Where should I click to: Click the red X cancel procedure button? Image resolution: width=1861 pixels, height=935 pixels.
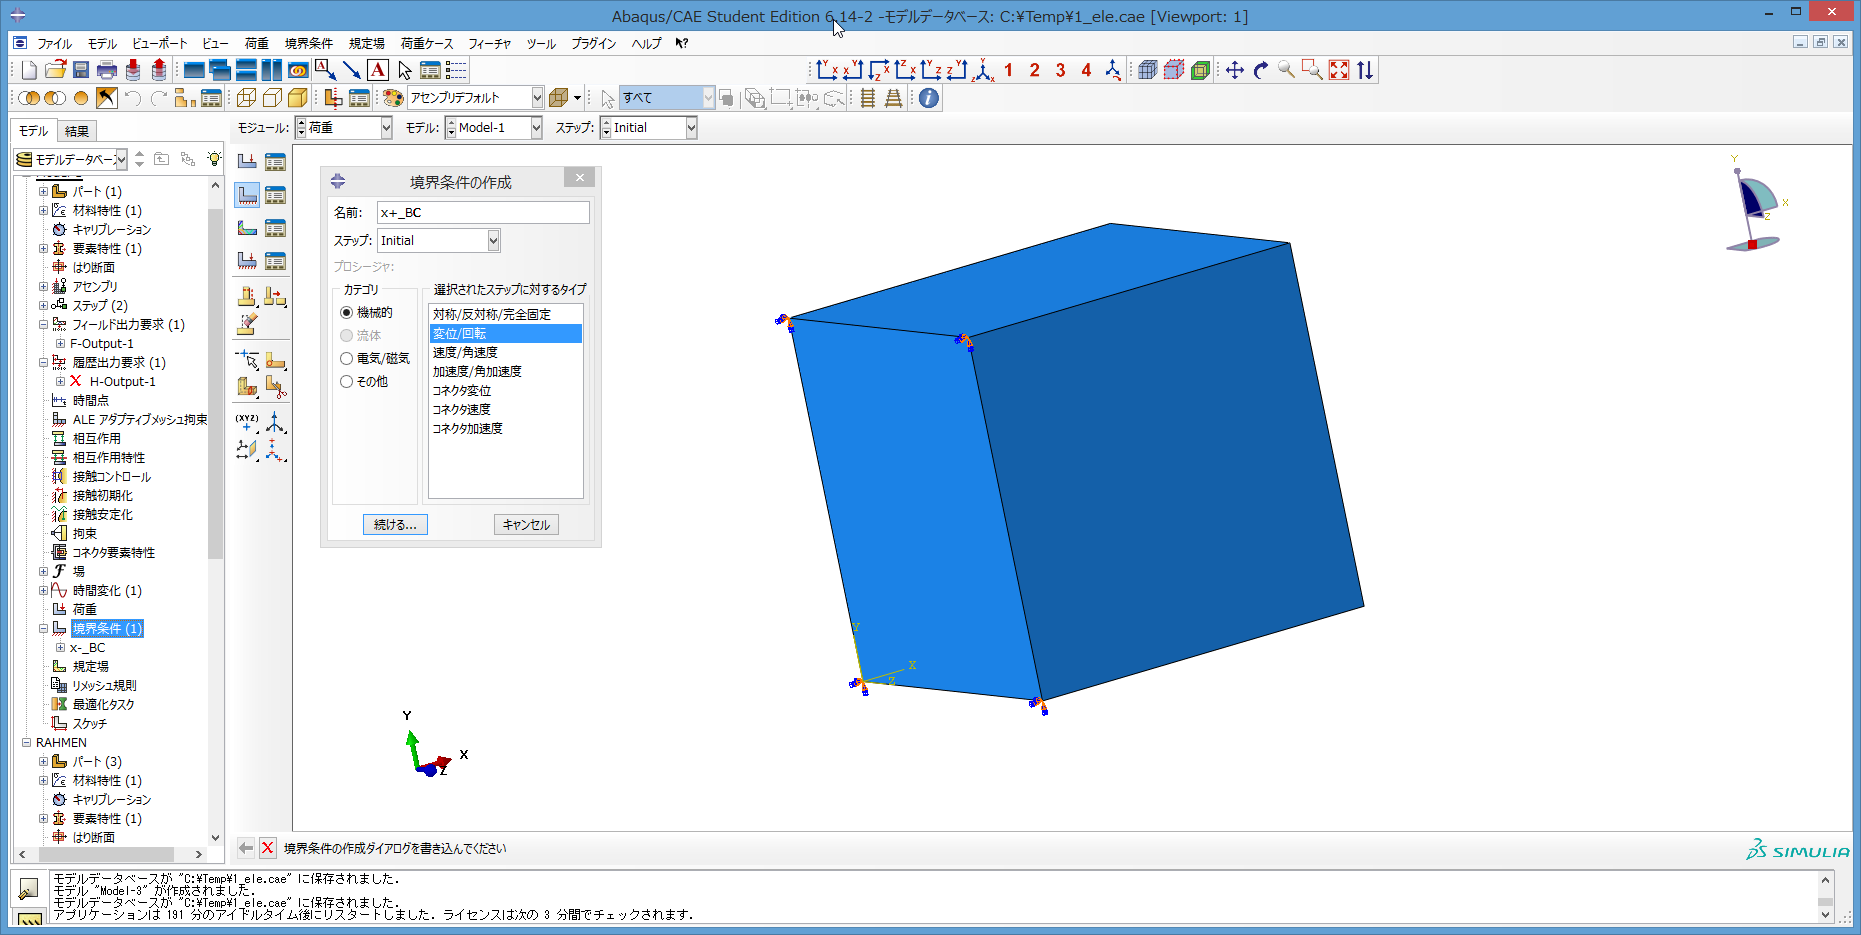pyautogui.click(x=267, y=848)
